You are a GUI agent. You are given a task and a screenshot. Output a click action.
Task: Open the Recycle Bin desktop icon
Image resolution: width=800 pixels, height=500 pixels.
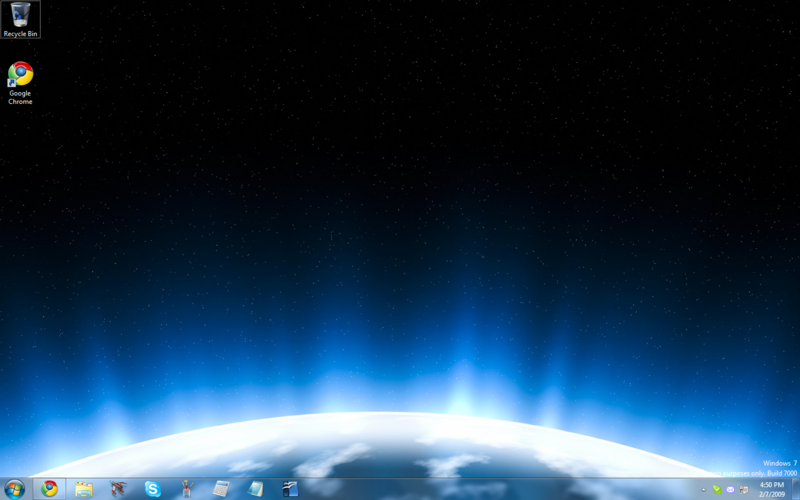[20, 19]
